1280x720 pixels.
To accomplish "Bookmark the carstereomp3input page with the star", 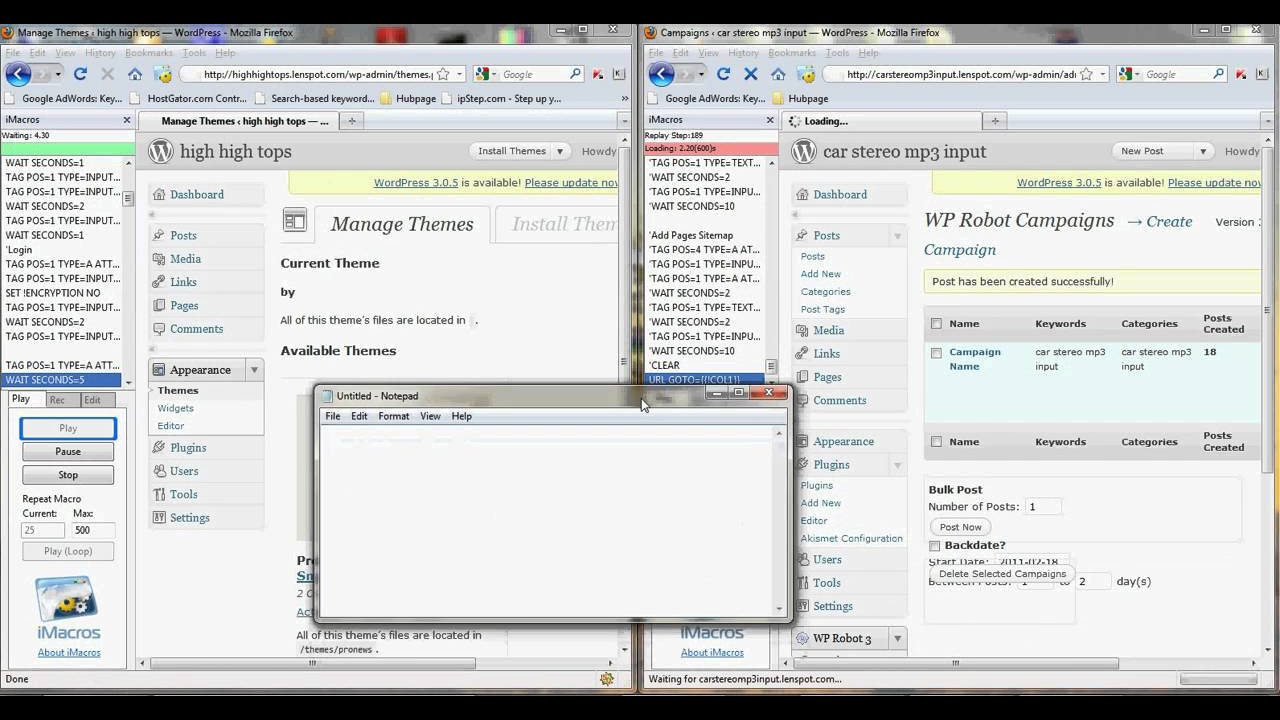I will pyautogui.click(x=1086, y=74).
